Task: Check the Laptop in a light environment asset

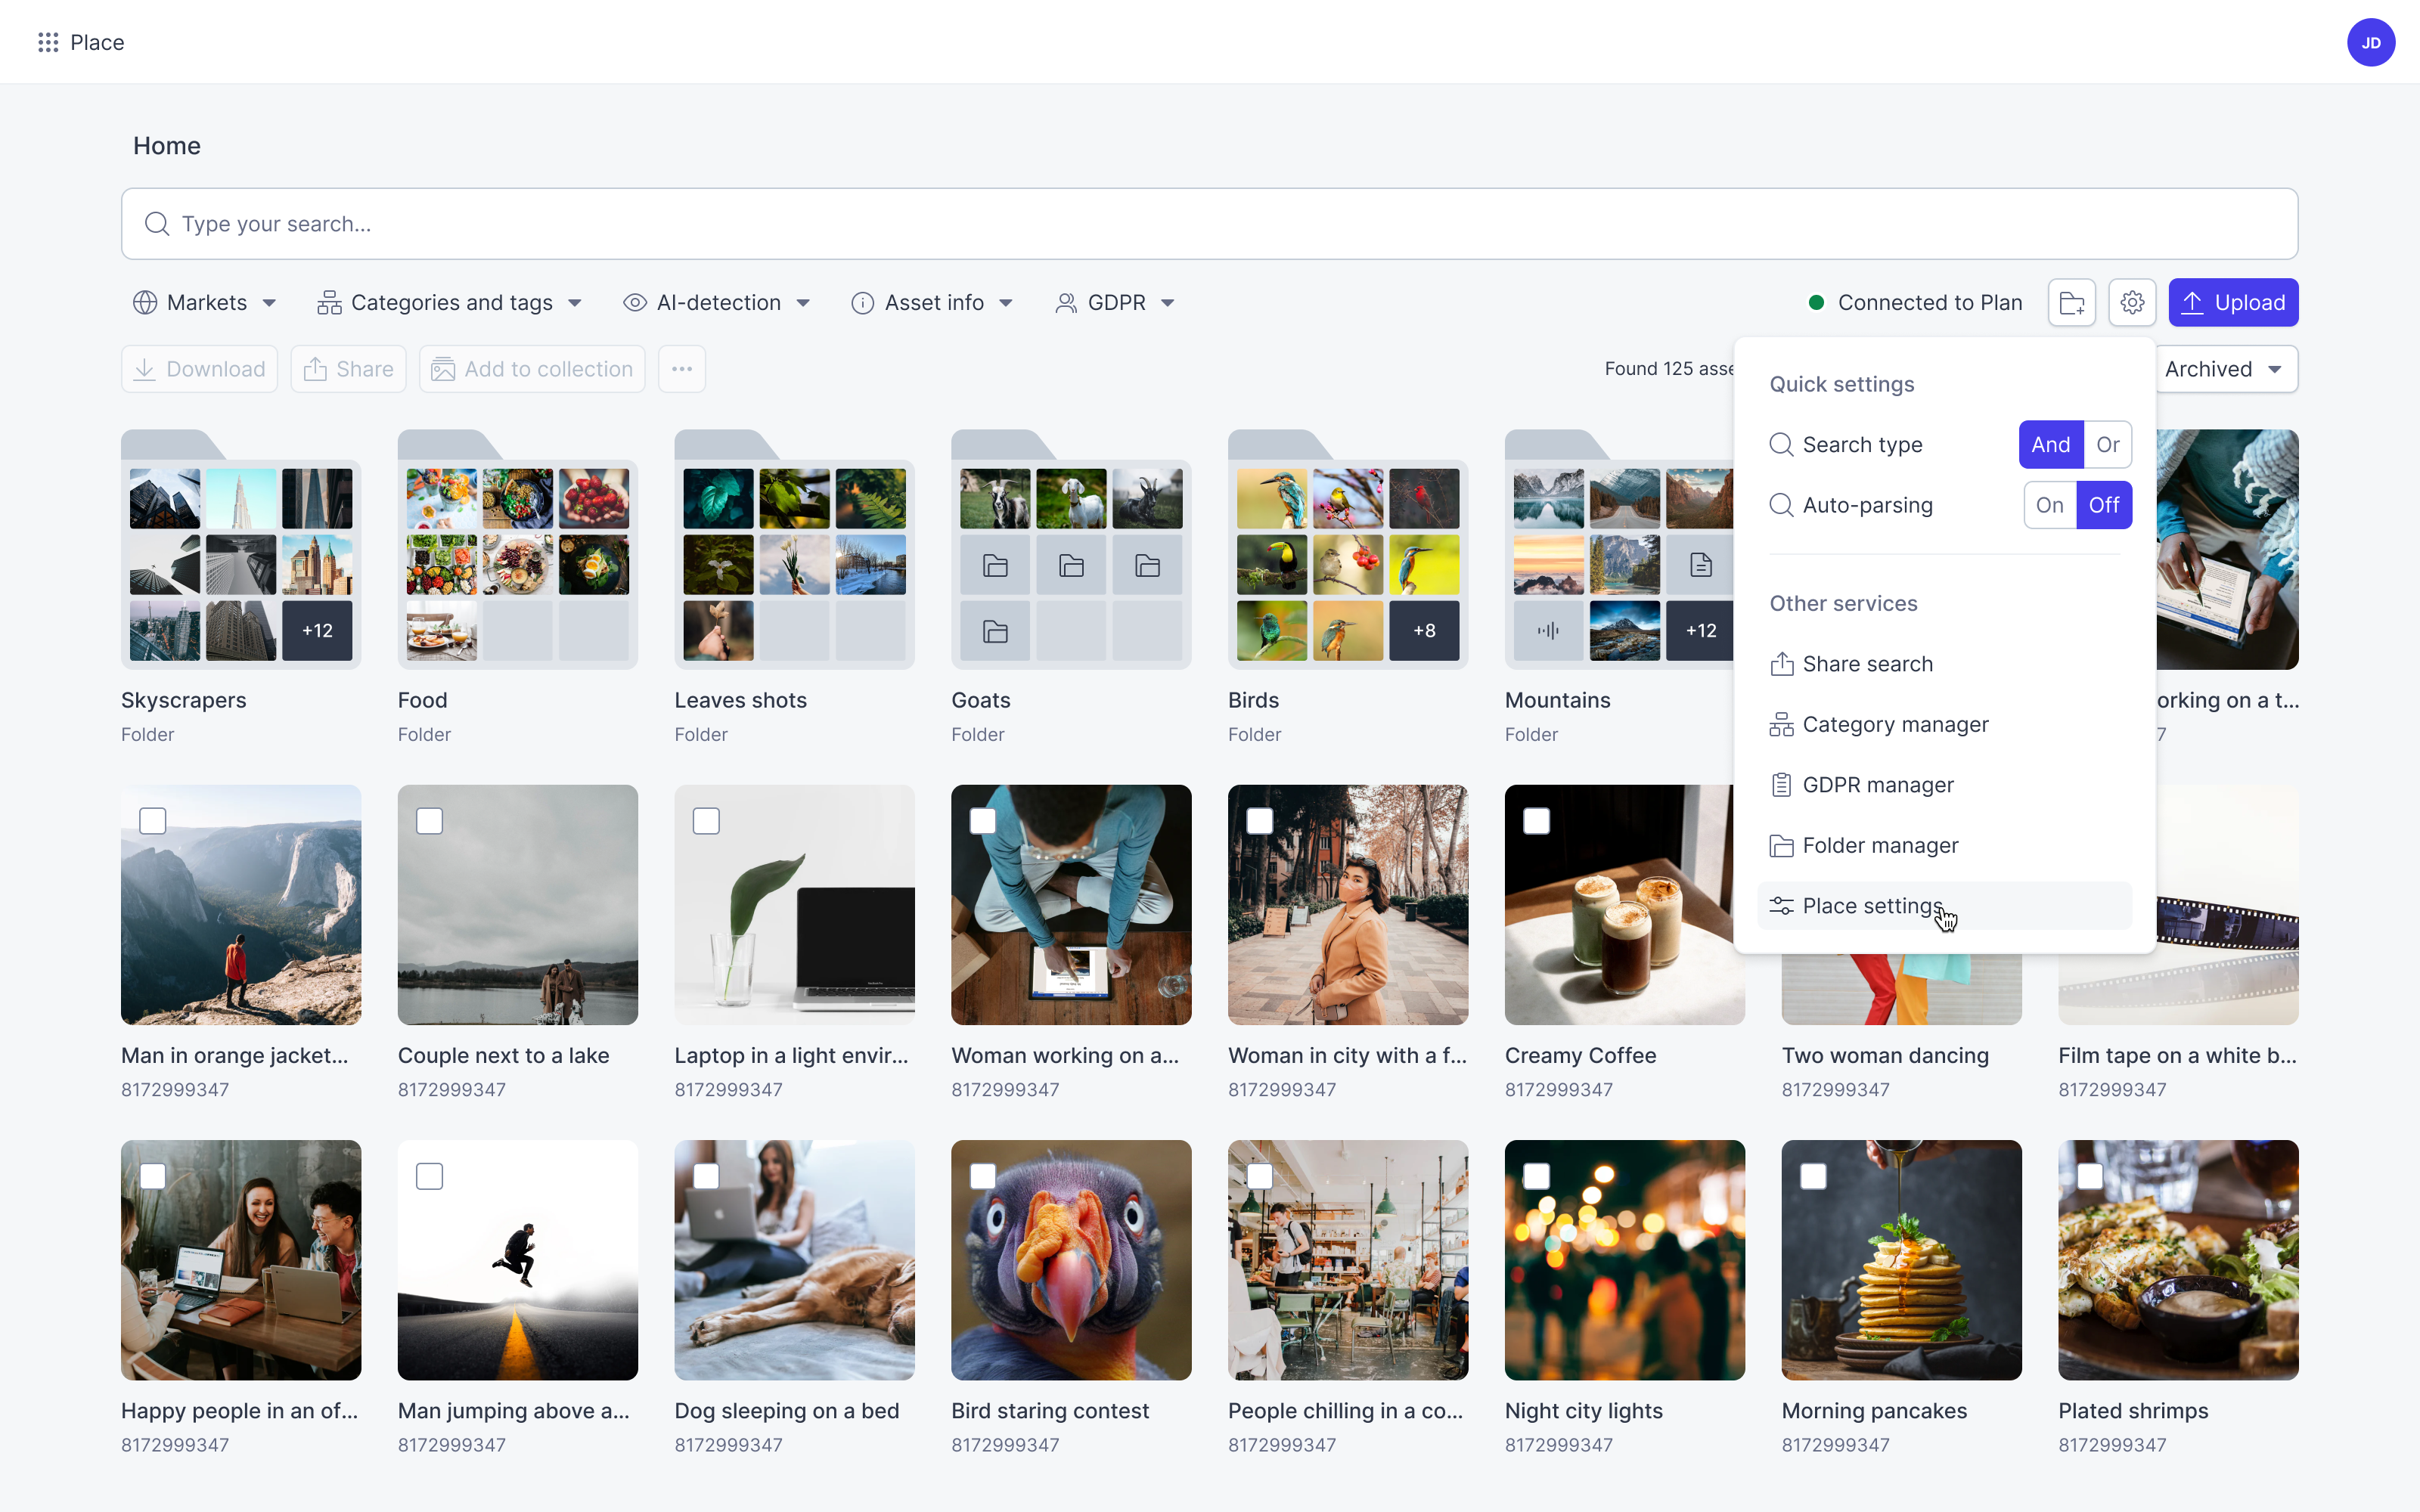Action: click(x=706, y=821)
